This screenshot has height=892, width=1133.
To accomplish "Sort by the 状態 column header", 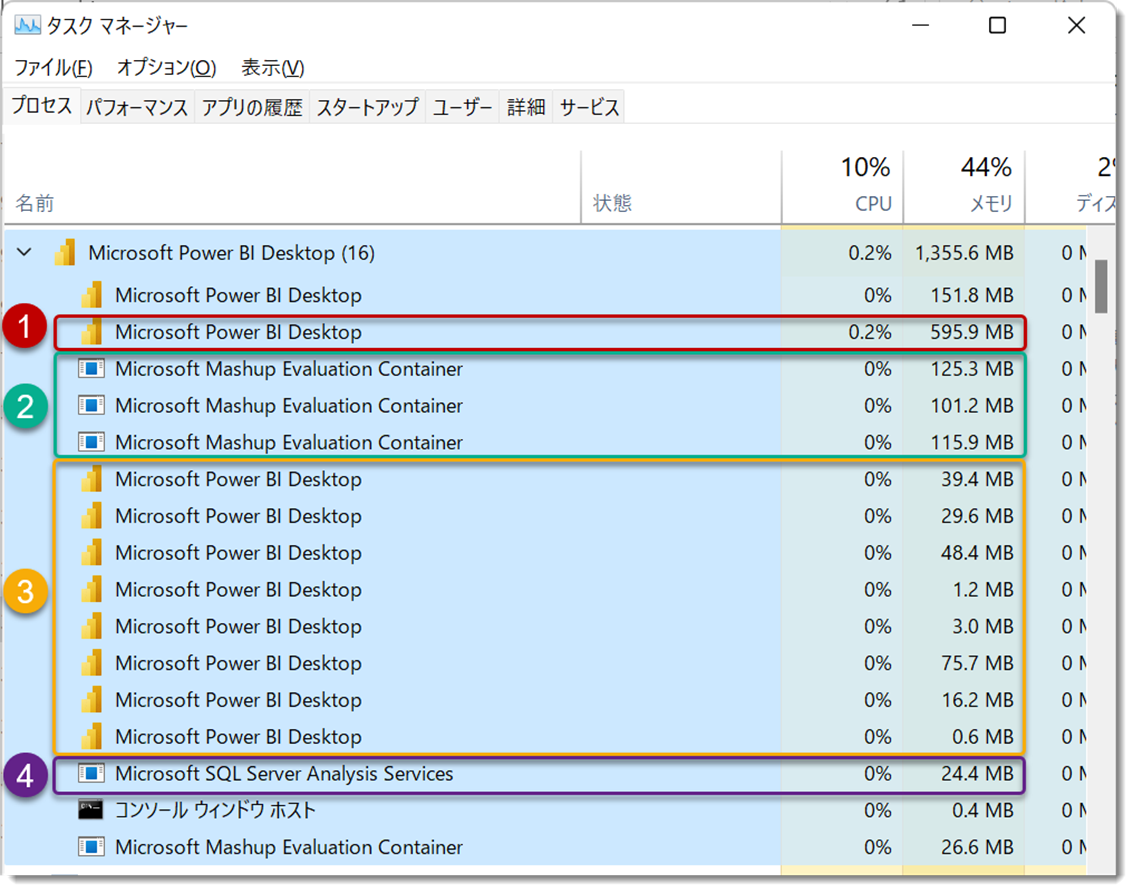I will (681, 188).
